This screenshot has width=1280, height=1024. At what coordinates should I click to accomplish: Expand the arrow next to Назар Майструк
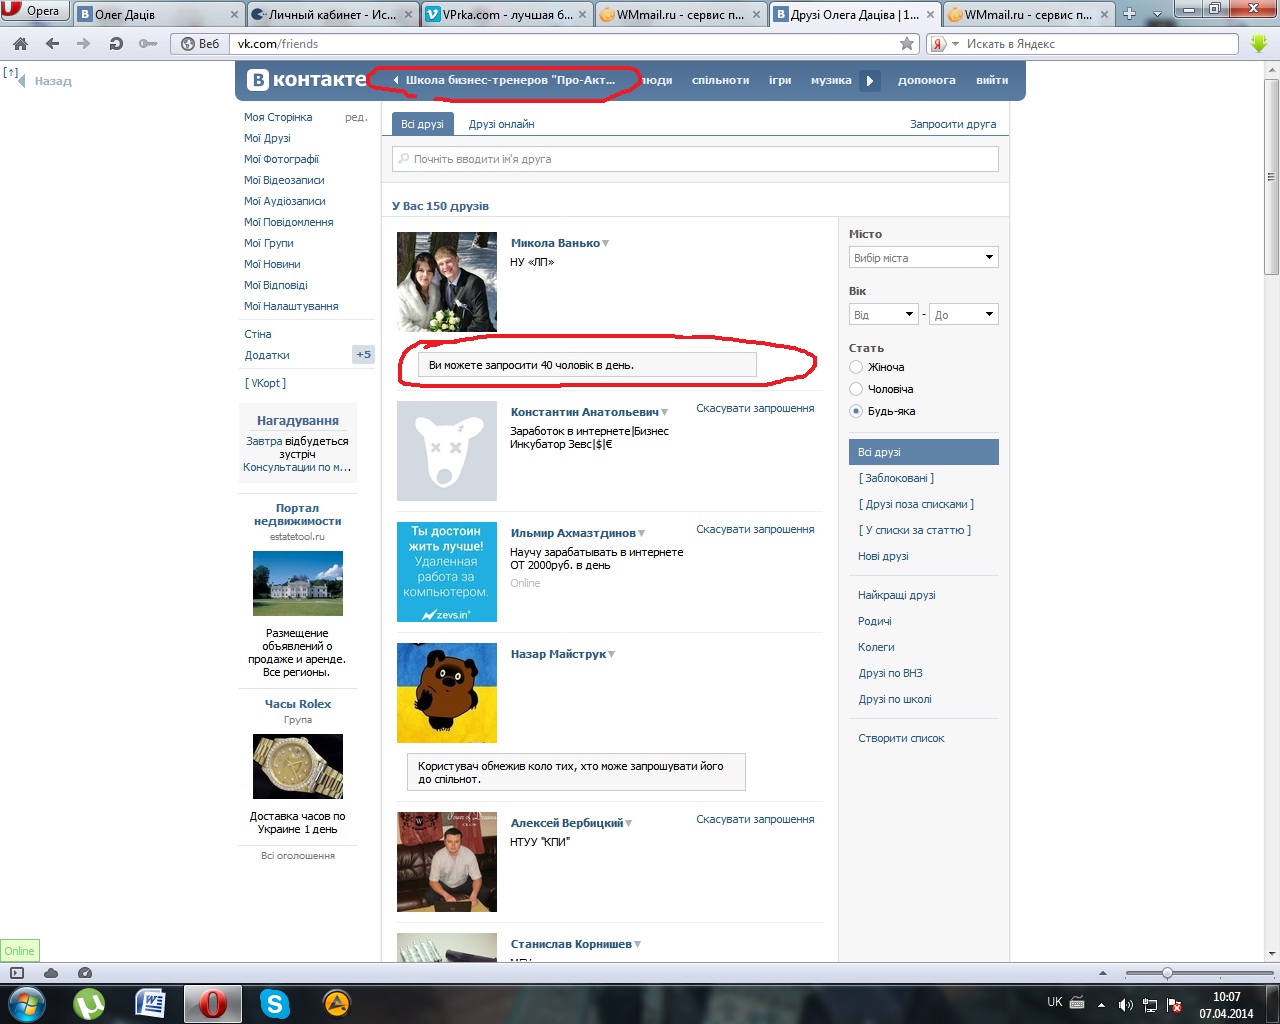click(612, 655)
